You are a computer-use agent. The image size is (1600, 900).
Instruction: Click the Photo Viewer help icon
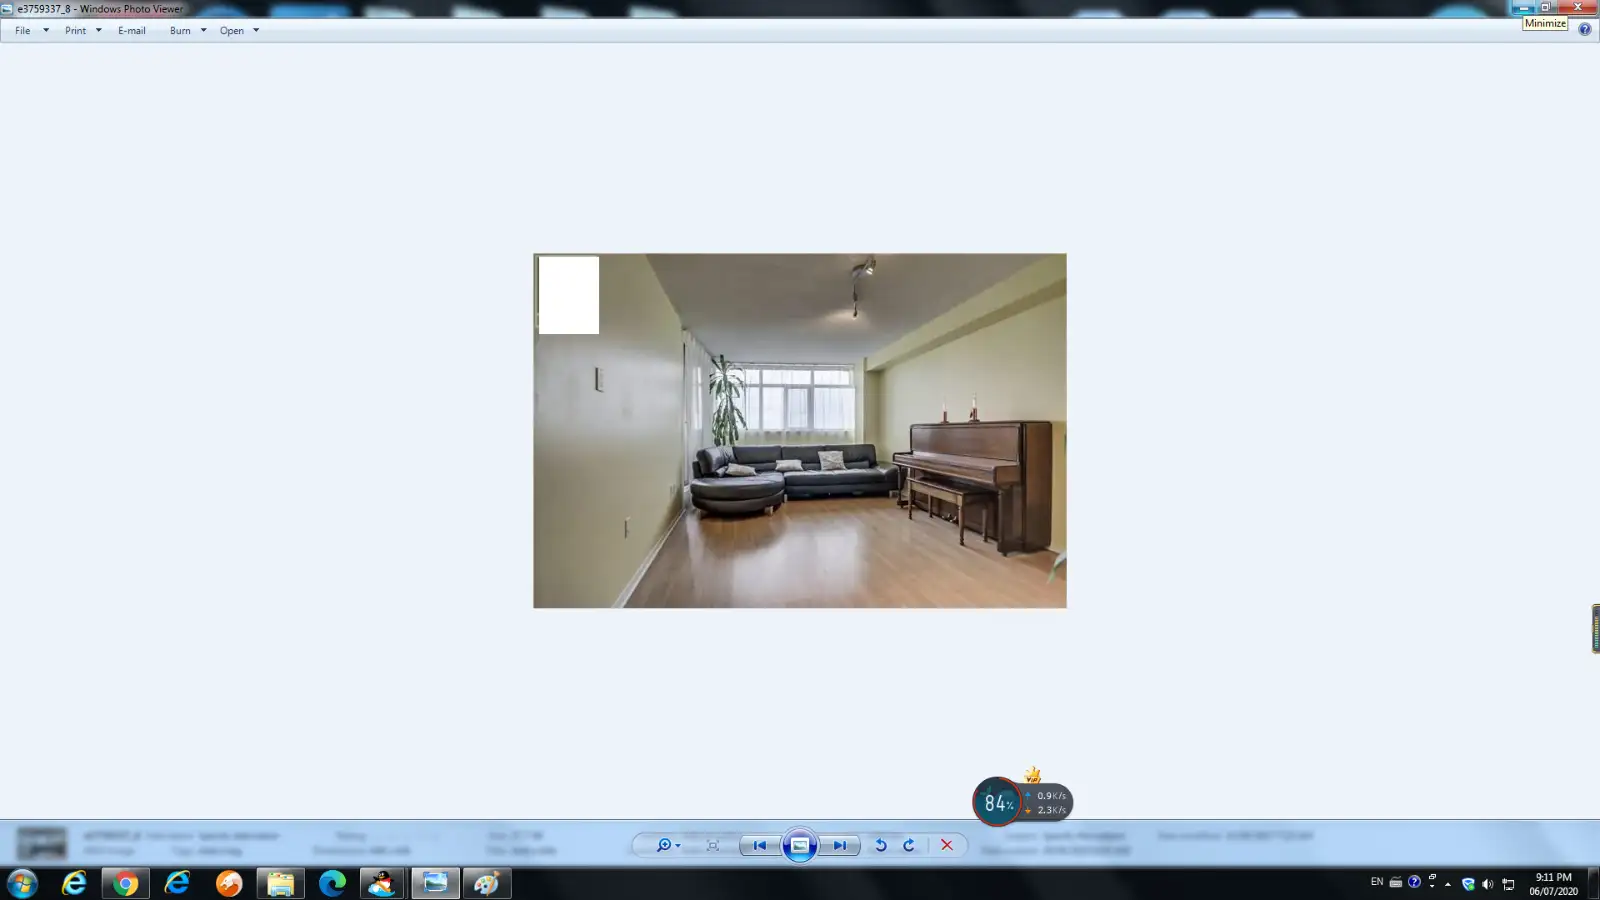click(1584, 30)
